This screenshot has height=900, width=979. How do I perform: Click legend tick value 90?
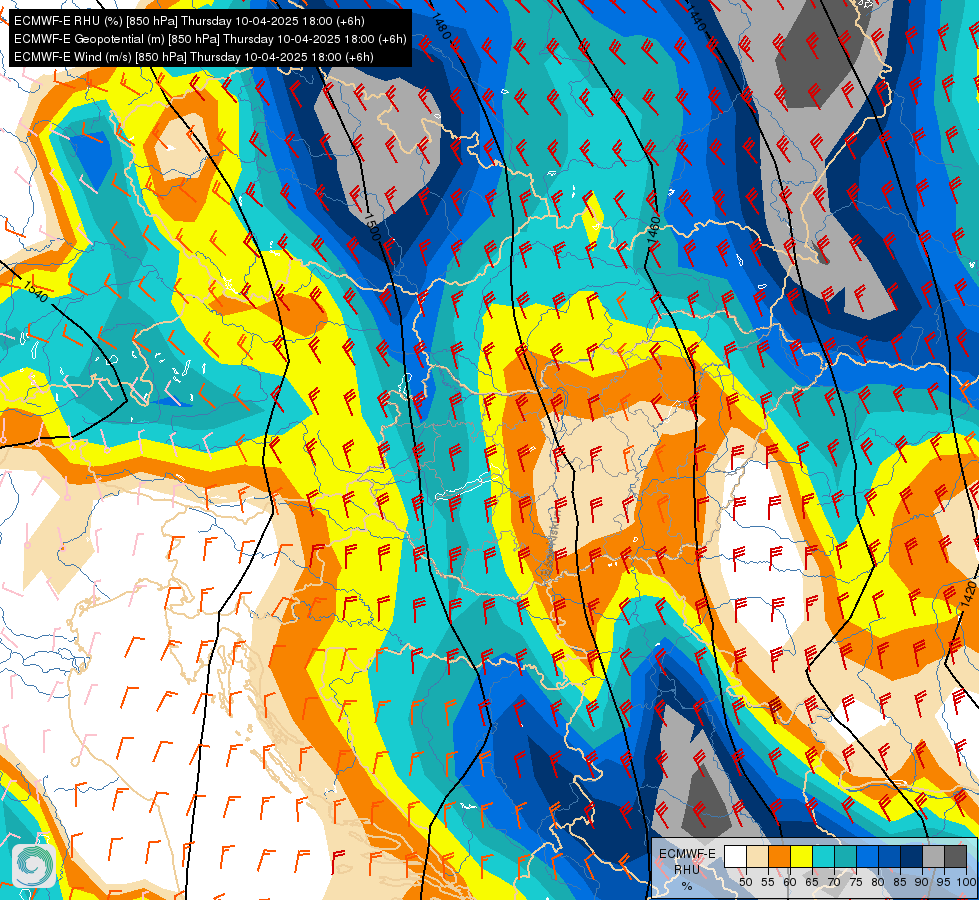922,882
